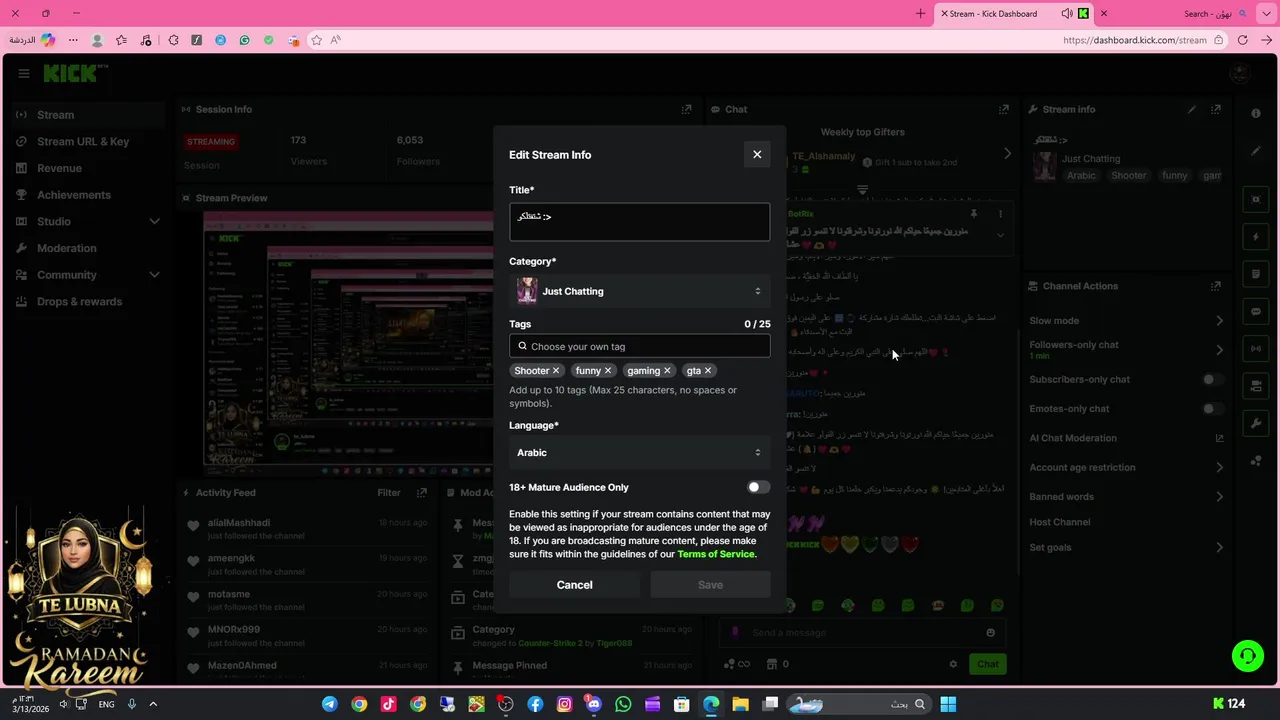Open the green support headset button

(x=1247, y=656)
